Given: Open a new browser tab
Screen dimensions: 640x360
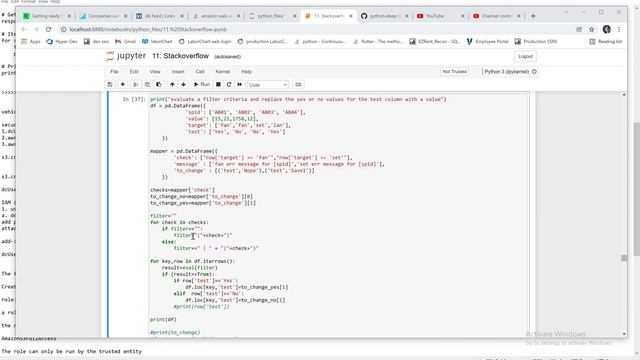Looking at the screenshot, I should [533, 16].
